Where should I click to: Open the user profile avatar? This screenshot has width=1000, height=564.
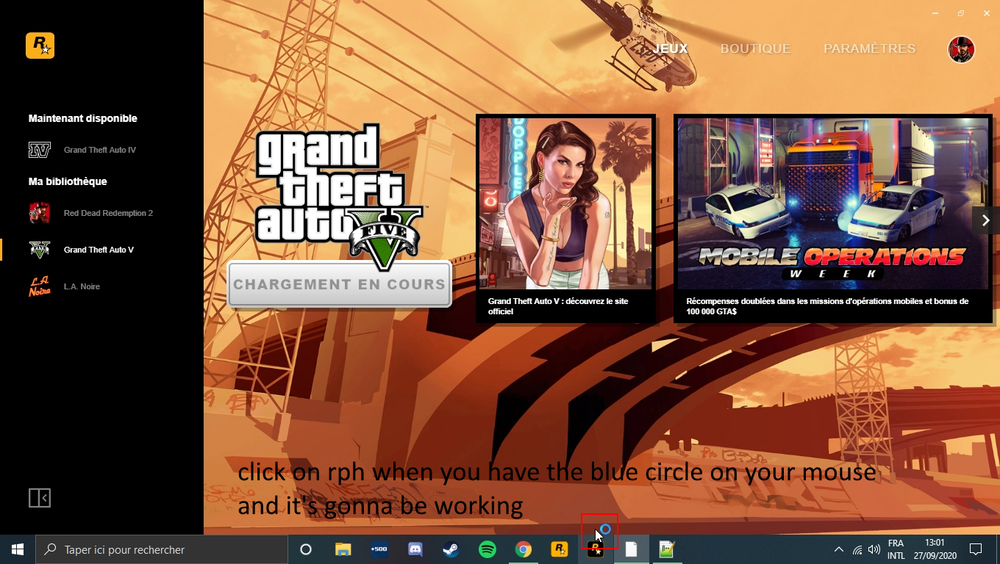(x=961, y=49)
